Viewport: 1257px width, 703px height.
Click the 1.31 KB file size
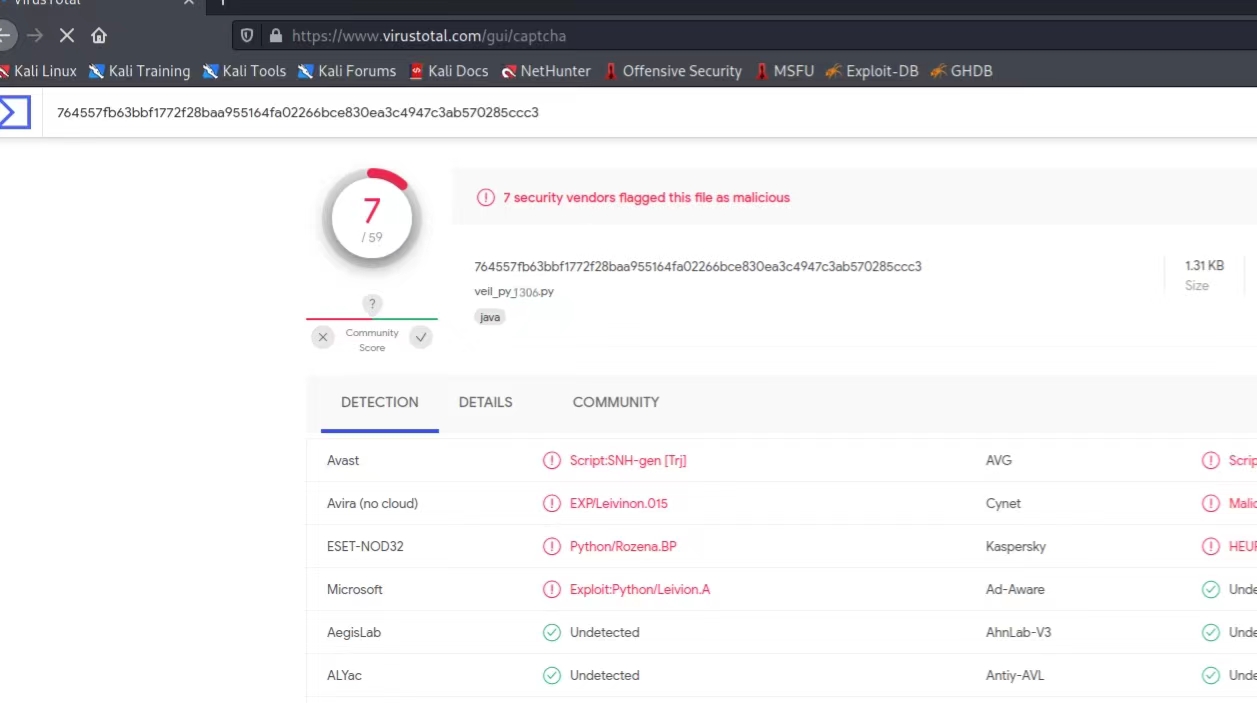[1204, 266]
